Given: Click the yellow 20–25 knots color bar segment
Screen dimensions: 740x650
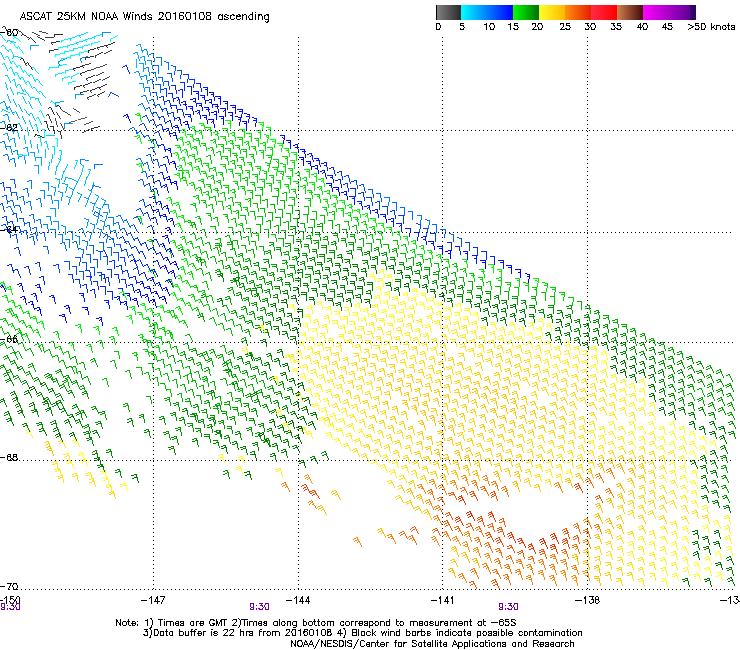Looking at the screenshot, I should click(x=552, y=12).
